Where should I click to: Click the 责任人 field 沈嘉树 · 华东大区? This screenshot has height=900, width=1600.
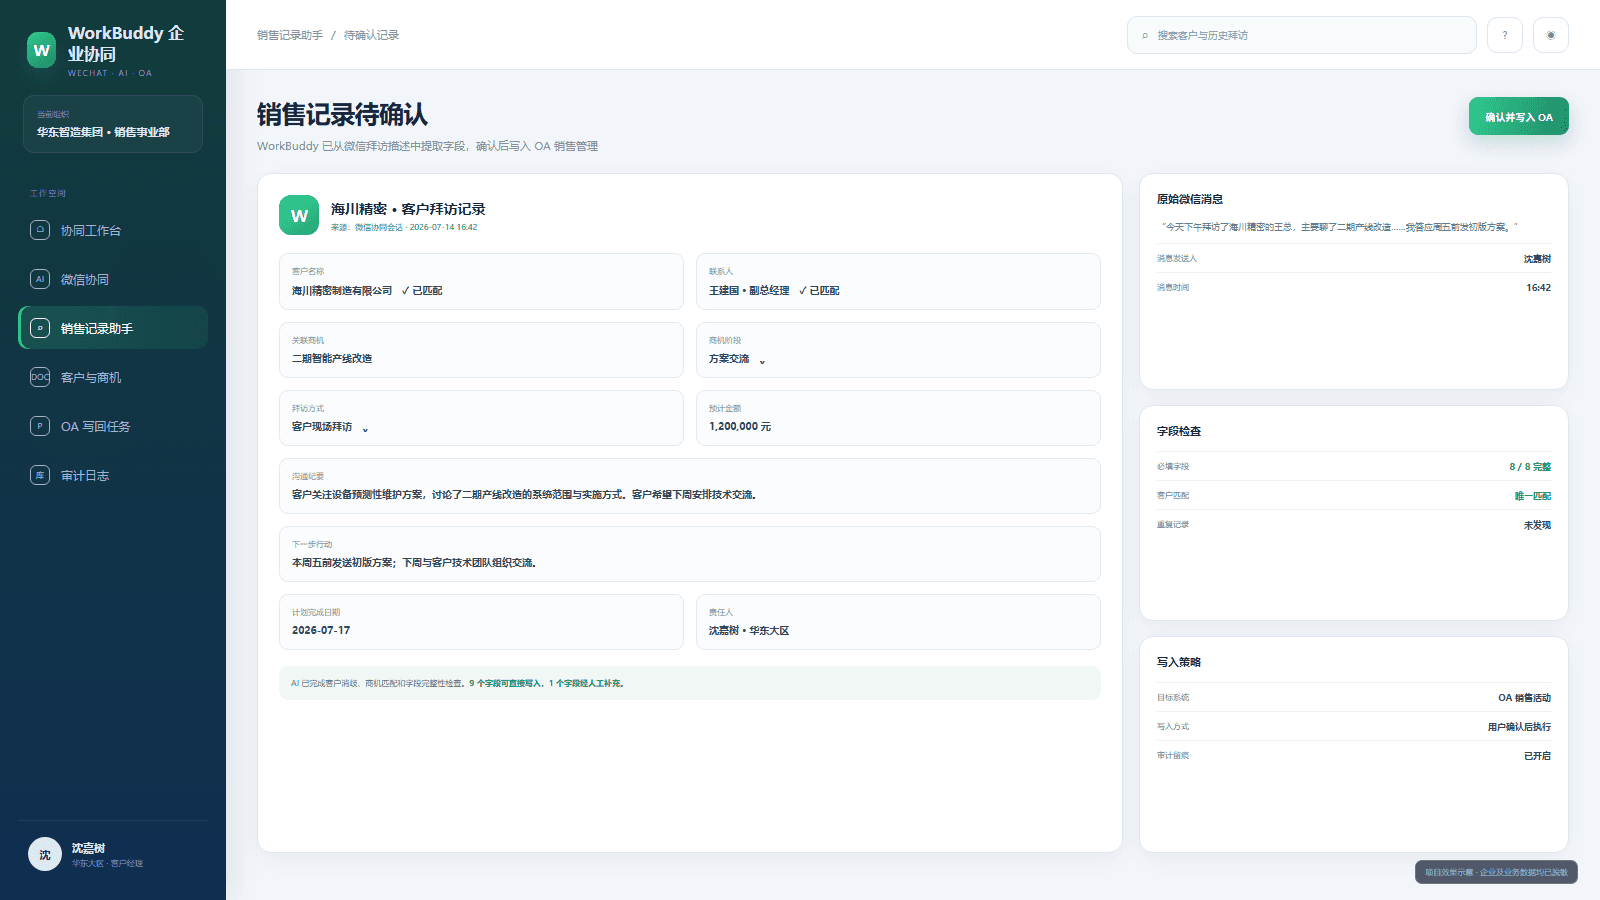click(x=898, y=621)
